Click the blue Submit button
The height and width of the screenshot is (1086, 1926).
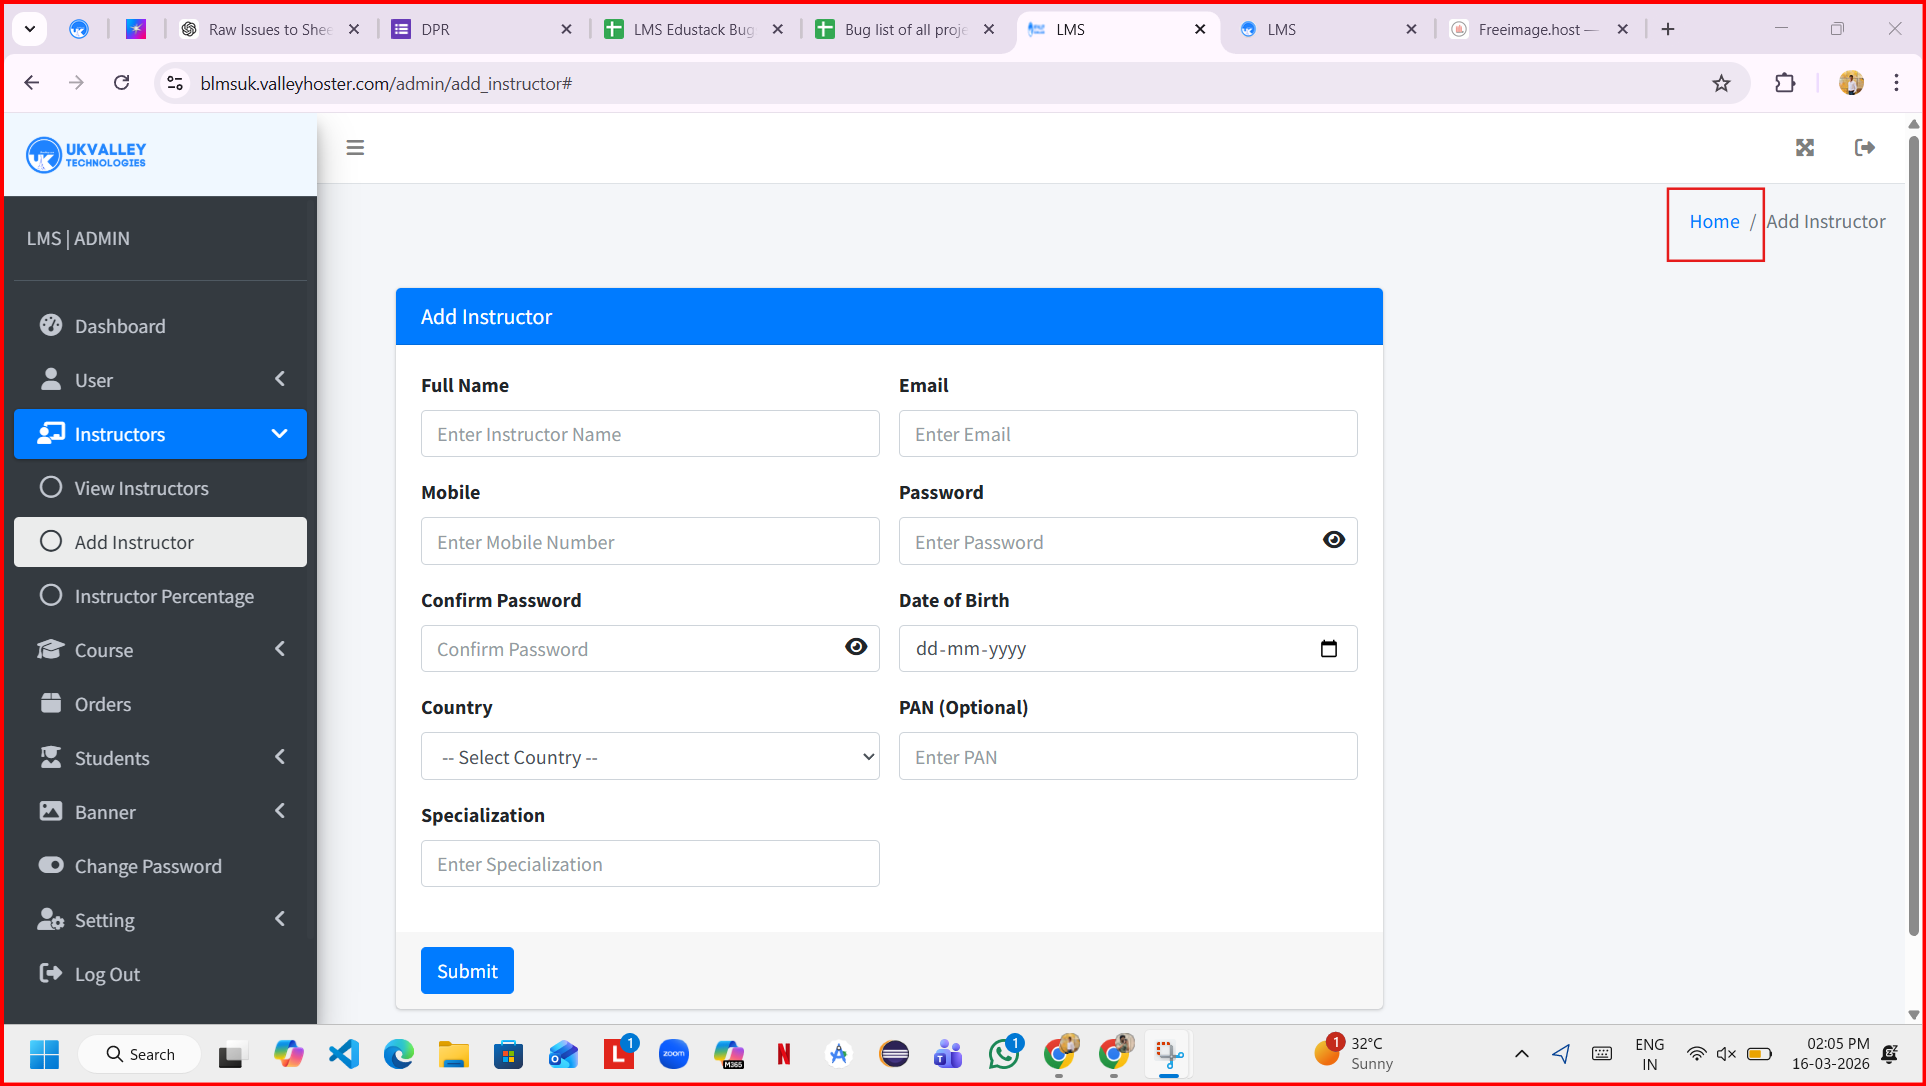pyautogui.click(x=467, y=971)
